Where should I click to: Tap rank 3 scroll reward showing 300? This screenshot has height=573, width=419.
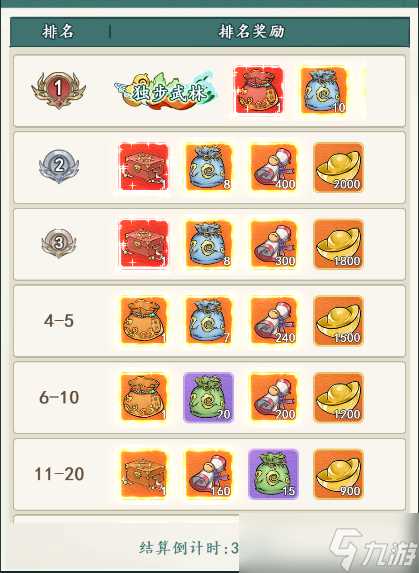(x=274, y=244)
